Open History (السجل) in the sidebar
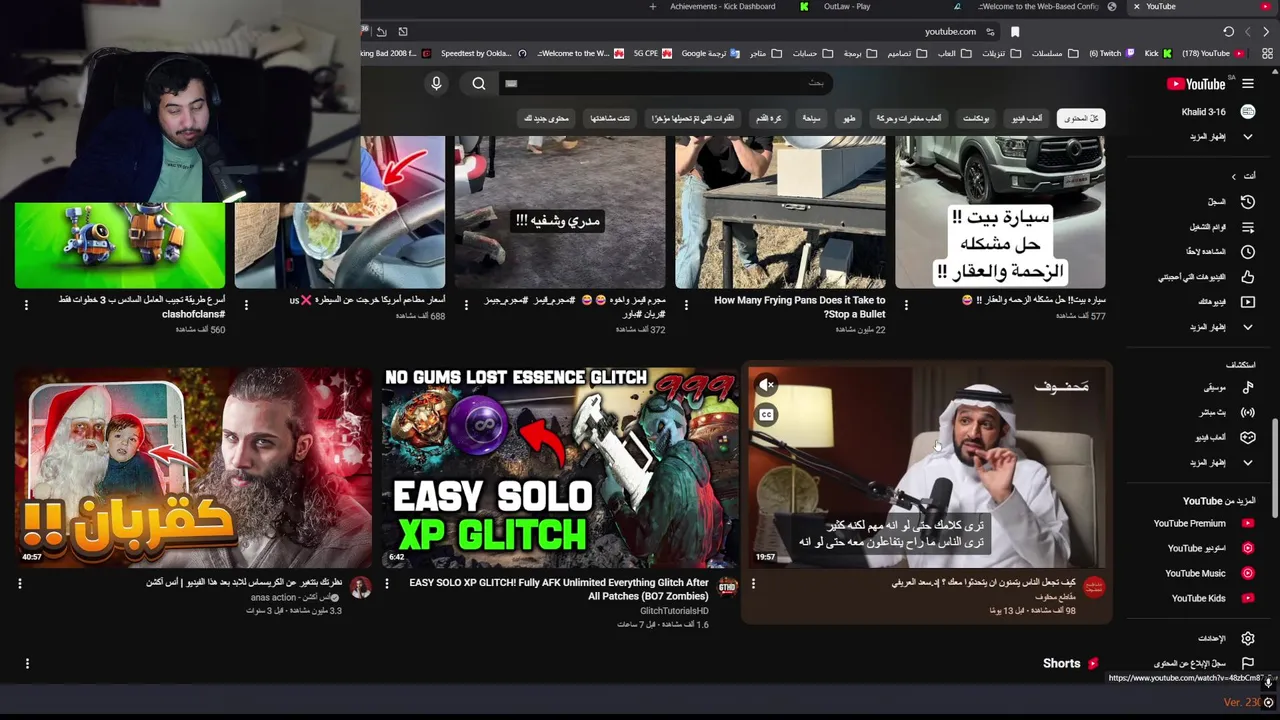Screen dimensions: 1280x720 (1230, 202)
